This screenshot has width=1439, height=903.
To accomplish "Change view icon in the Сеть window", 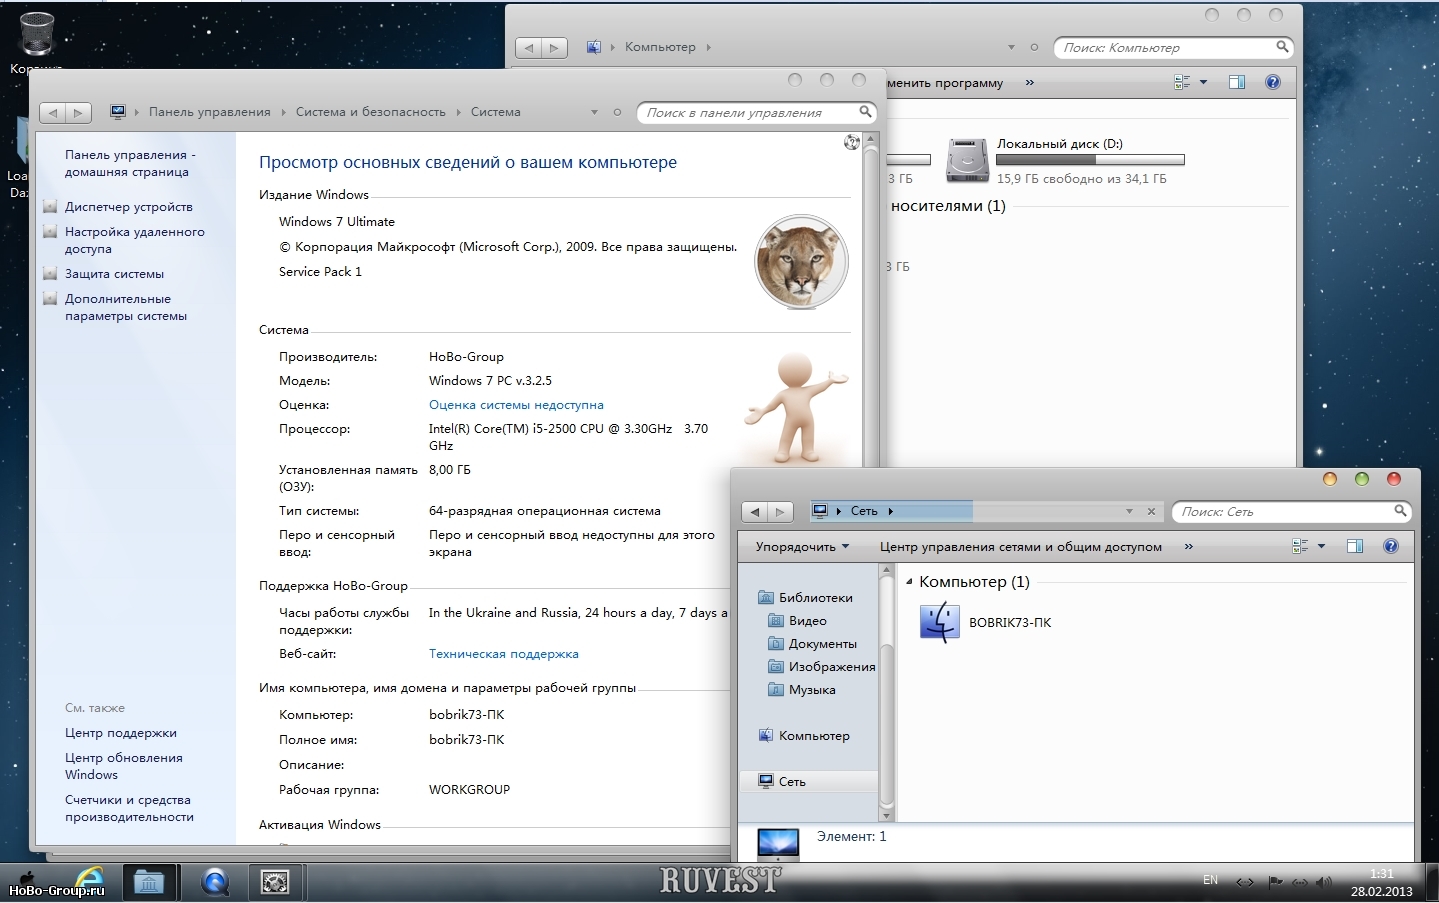I will pos(1300,546).
